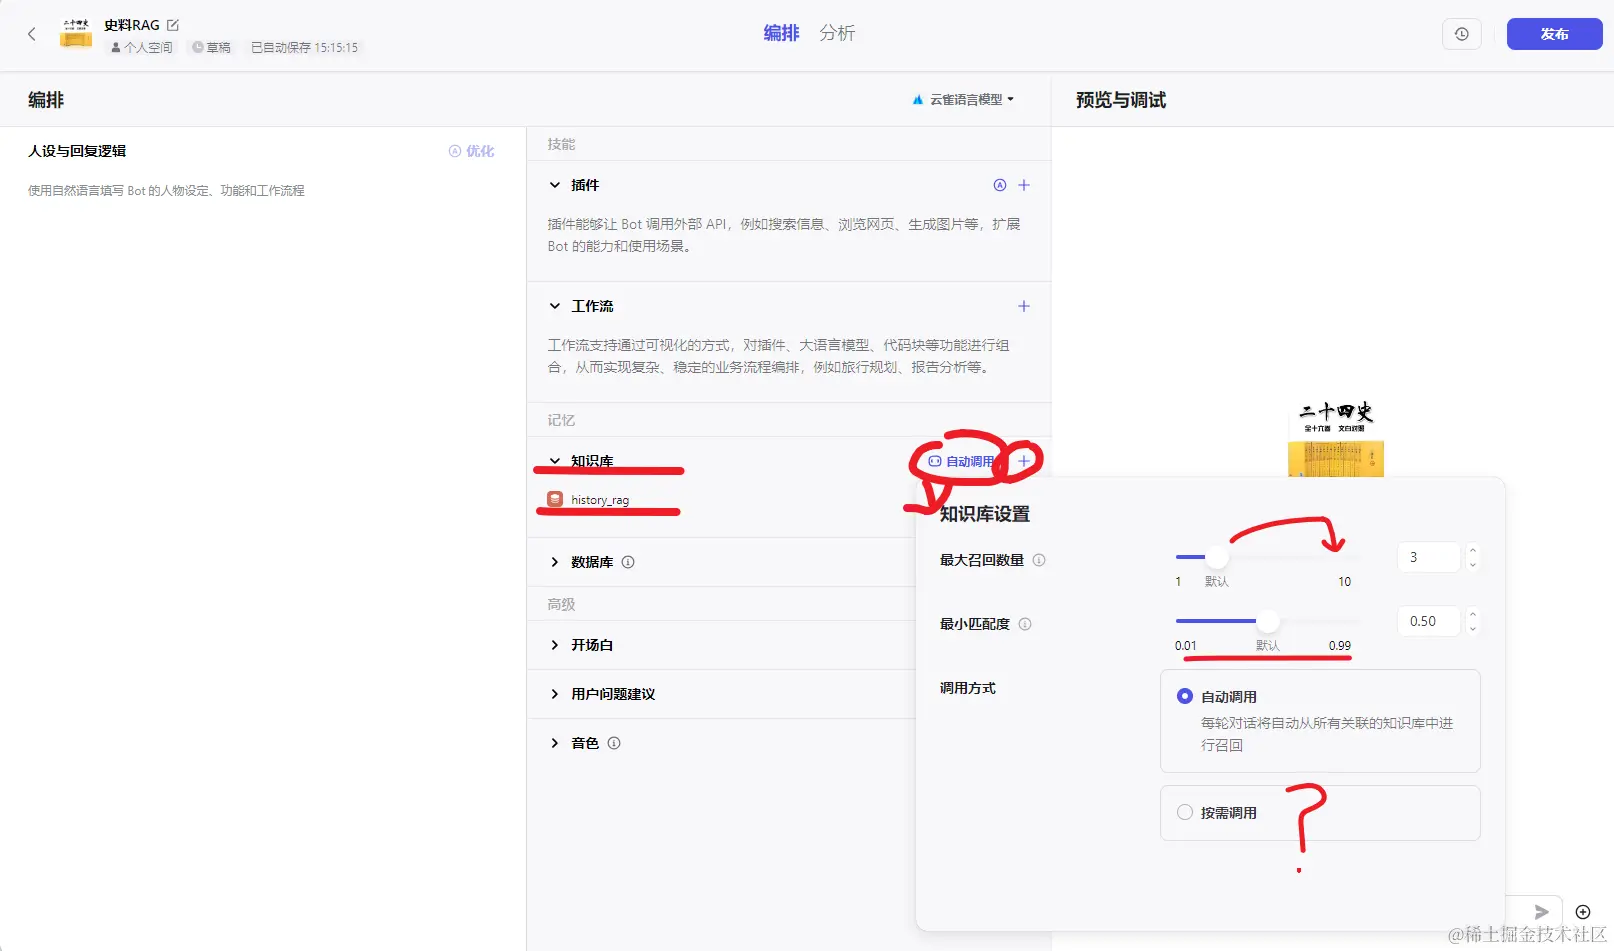Switch to the 编排 tab
The width and height of the screenshot is (1614, 951).
pos(781,33)
